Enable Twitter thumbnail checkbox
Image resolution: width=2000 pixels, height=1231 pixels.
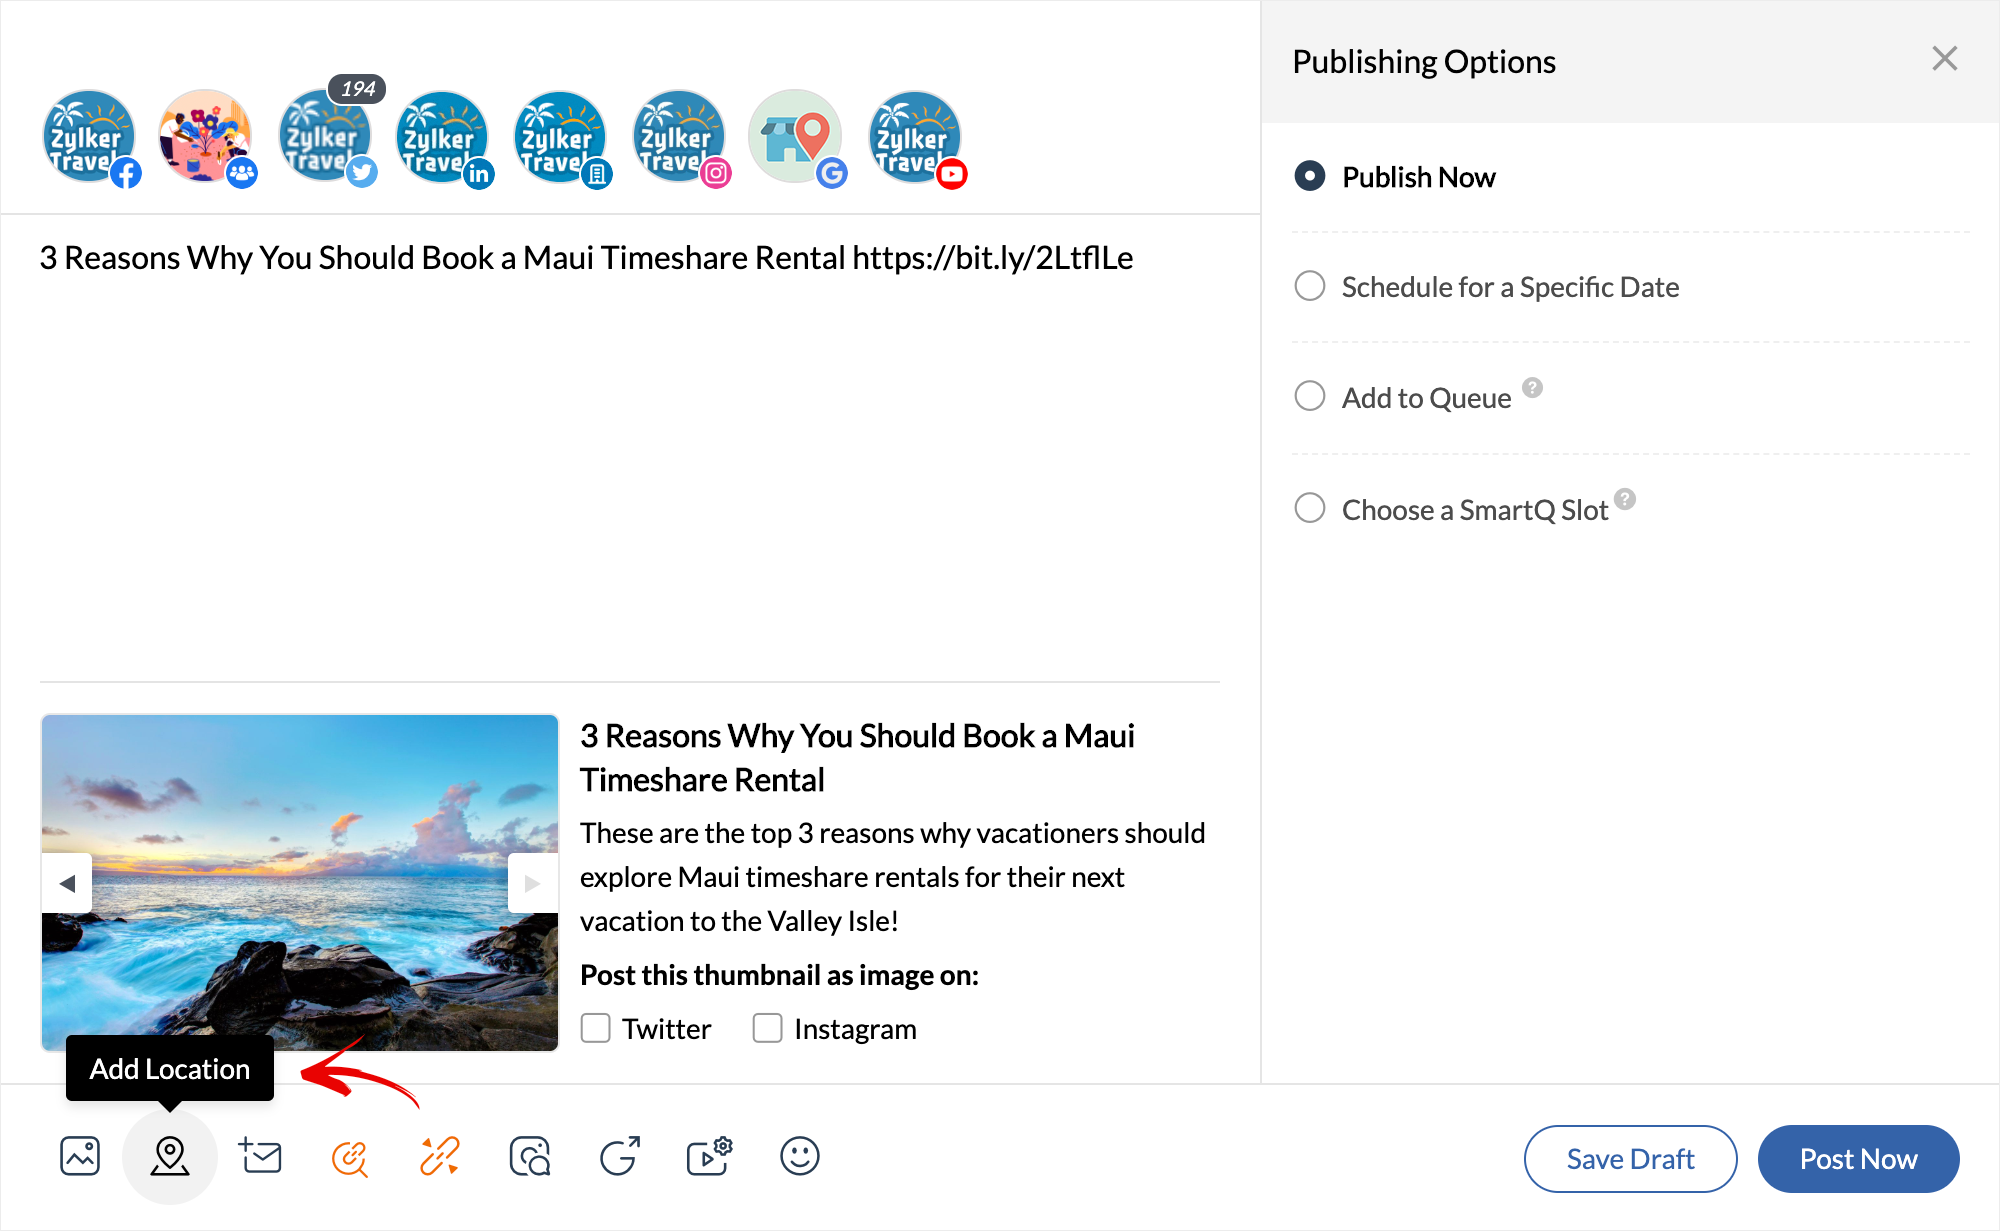596,1028
